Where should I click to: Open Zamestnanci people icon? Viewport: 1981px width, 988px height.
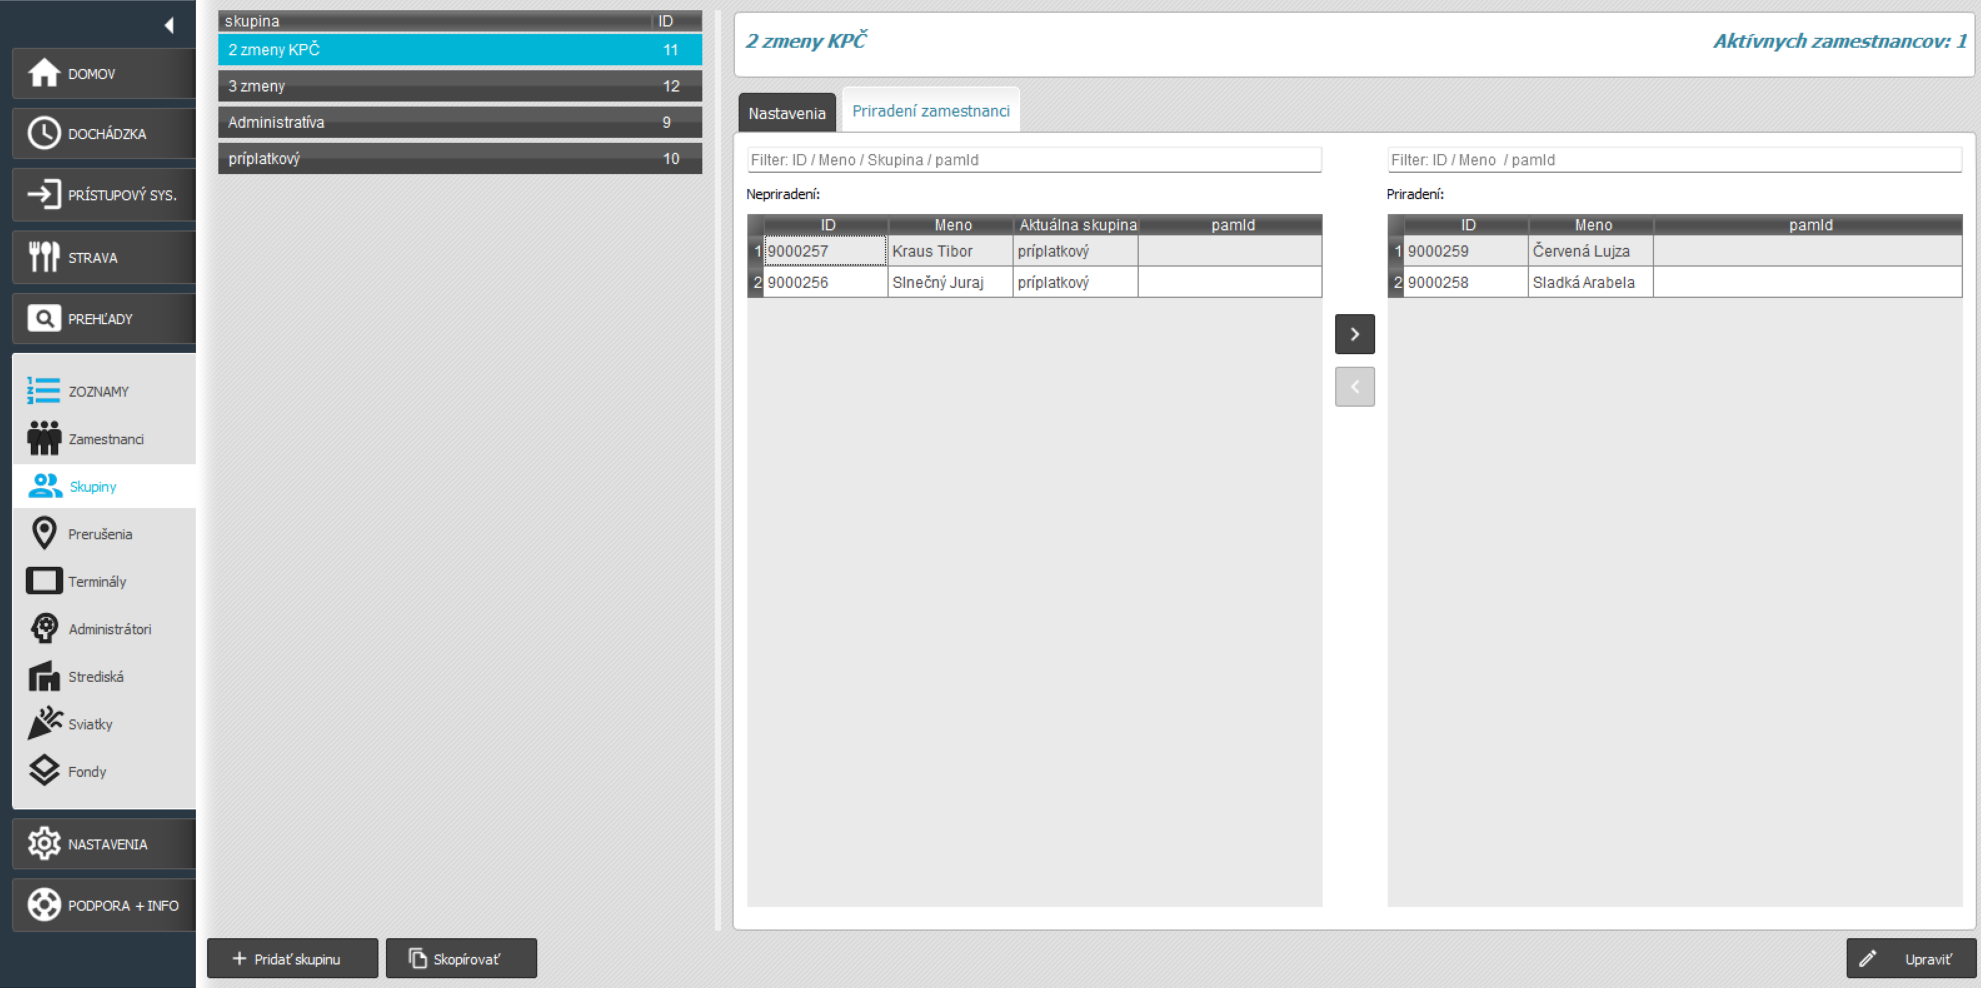tap(44, 439)
